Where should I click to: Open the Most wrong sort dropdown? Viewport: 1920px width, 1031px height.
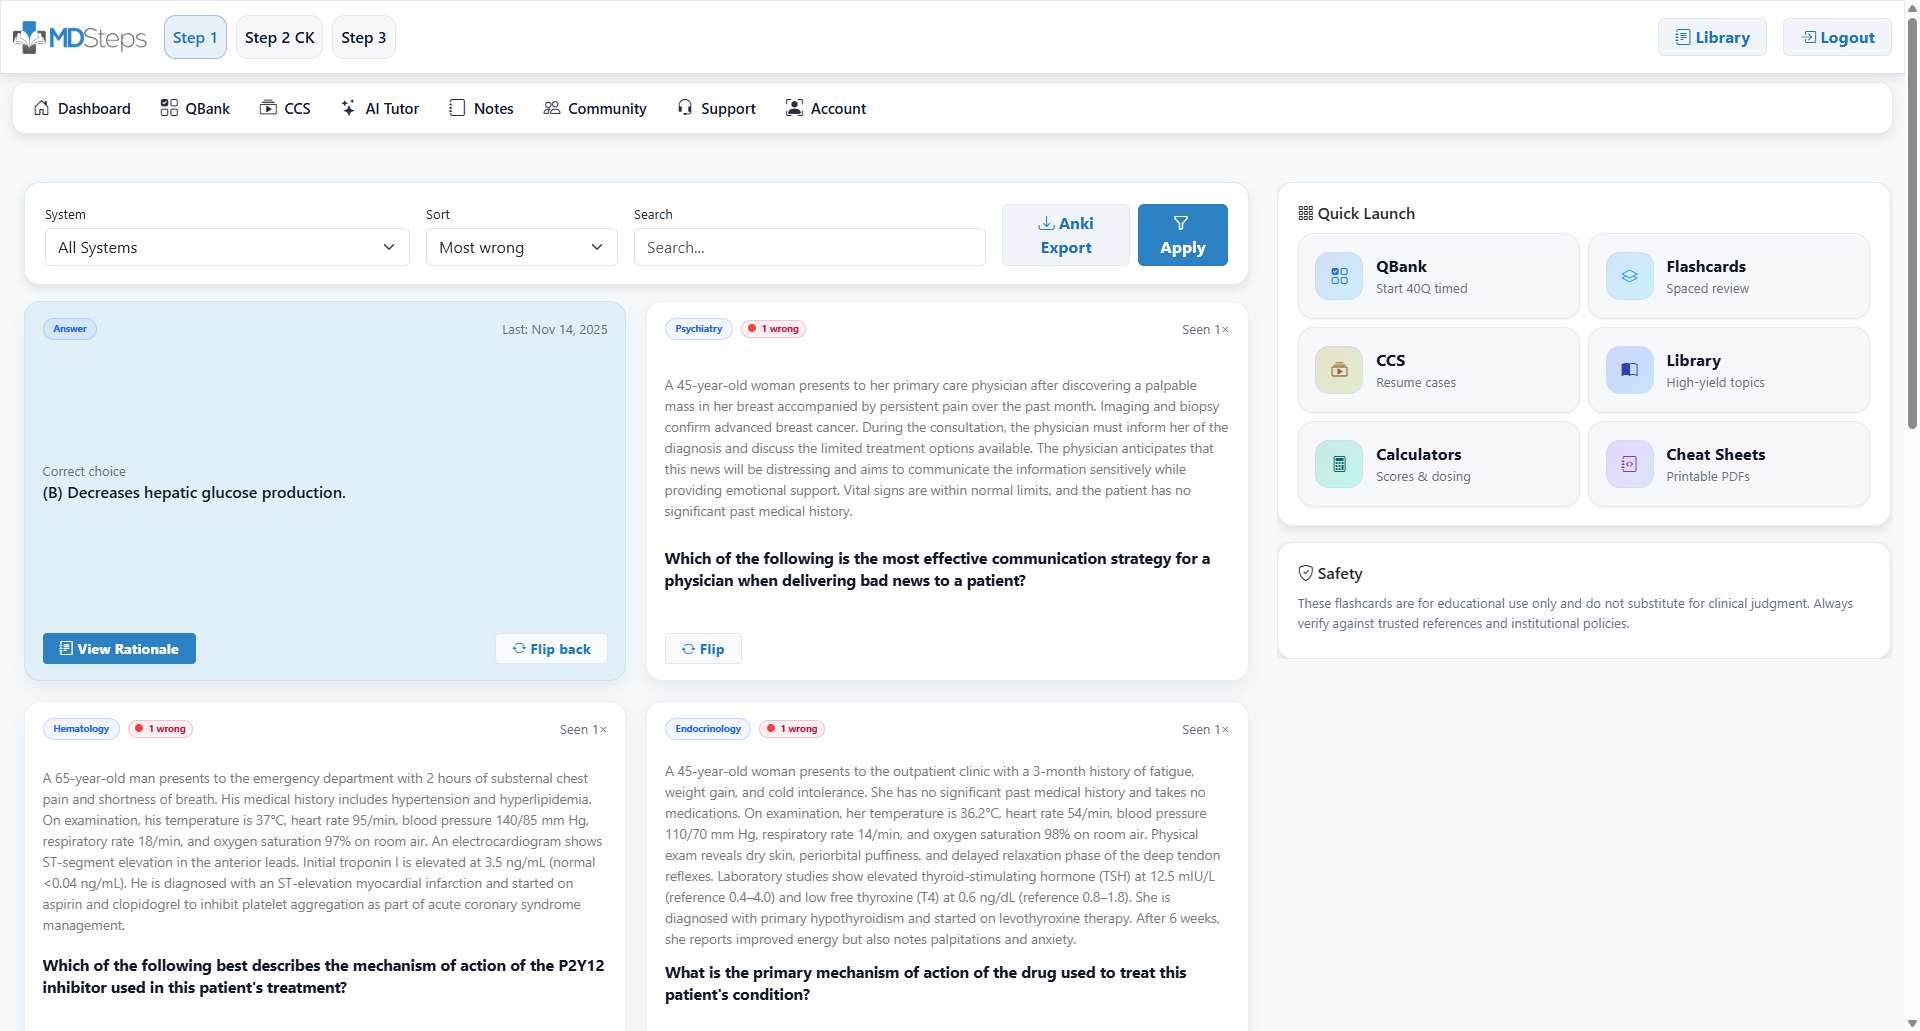point(521,248)
